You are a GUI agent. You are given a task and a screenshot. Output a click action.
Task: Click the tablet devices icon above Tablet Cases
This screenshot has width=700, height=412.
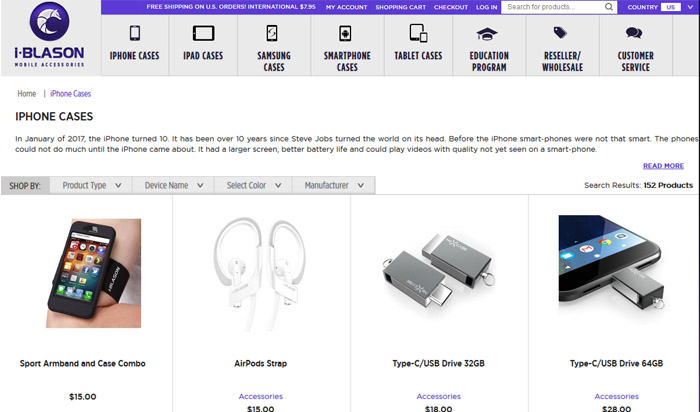click(x=418, y=33)
